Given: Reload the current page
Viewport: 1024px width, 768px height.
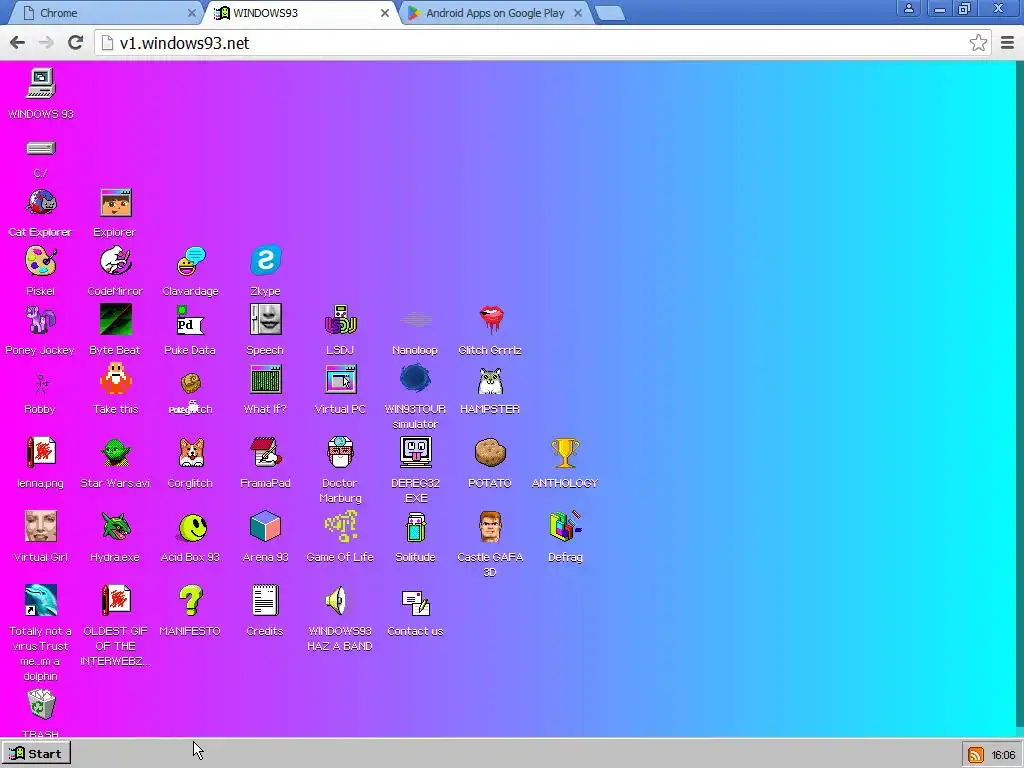Looking at the screenshot, I should (76, 42).
